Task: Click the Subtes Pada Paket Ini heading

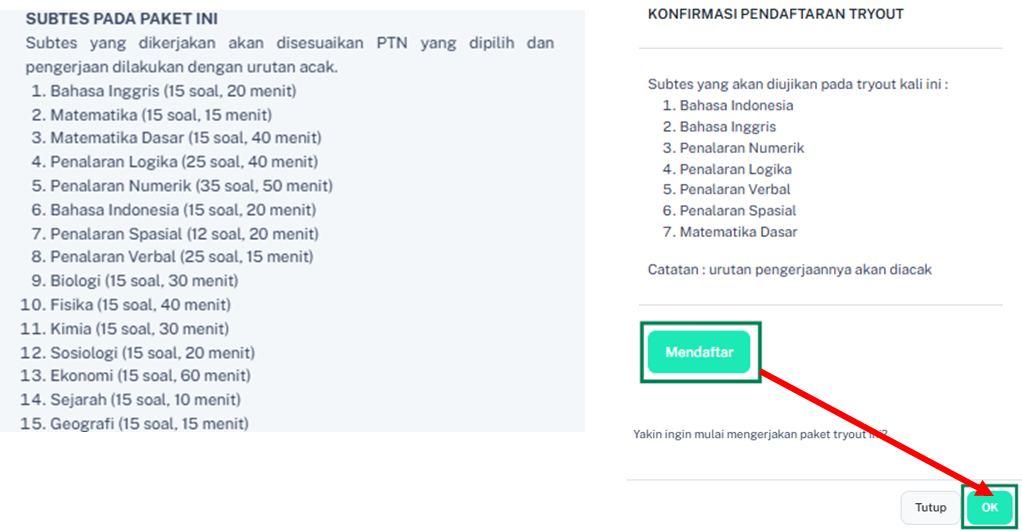Action: tap(122, 19)
